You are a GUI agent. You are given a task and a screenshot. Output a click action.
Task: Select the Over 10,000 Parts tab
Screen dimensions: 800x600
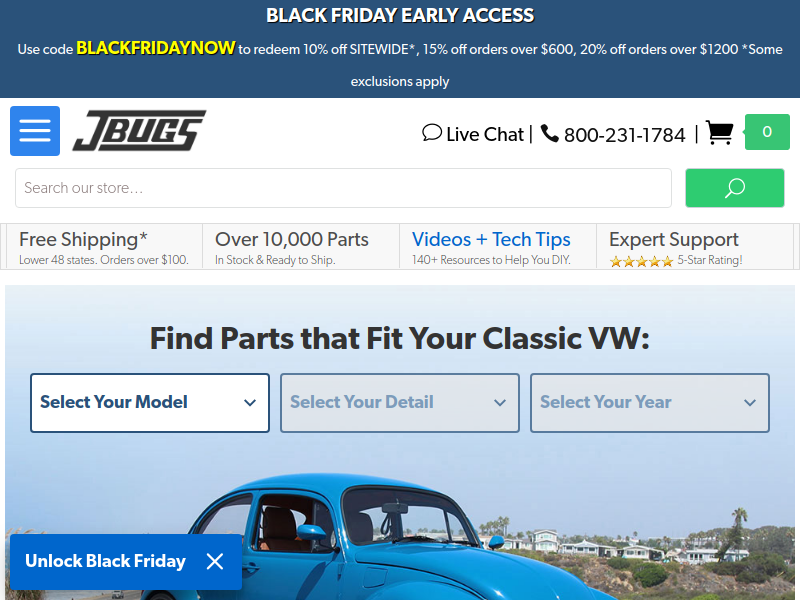[301, 246]
